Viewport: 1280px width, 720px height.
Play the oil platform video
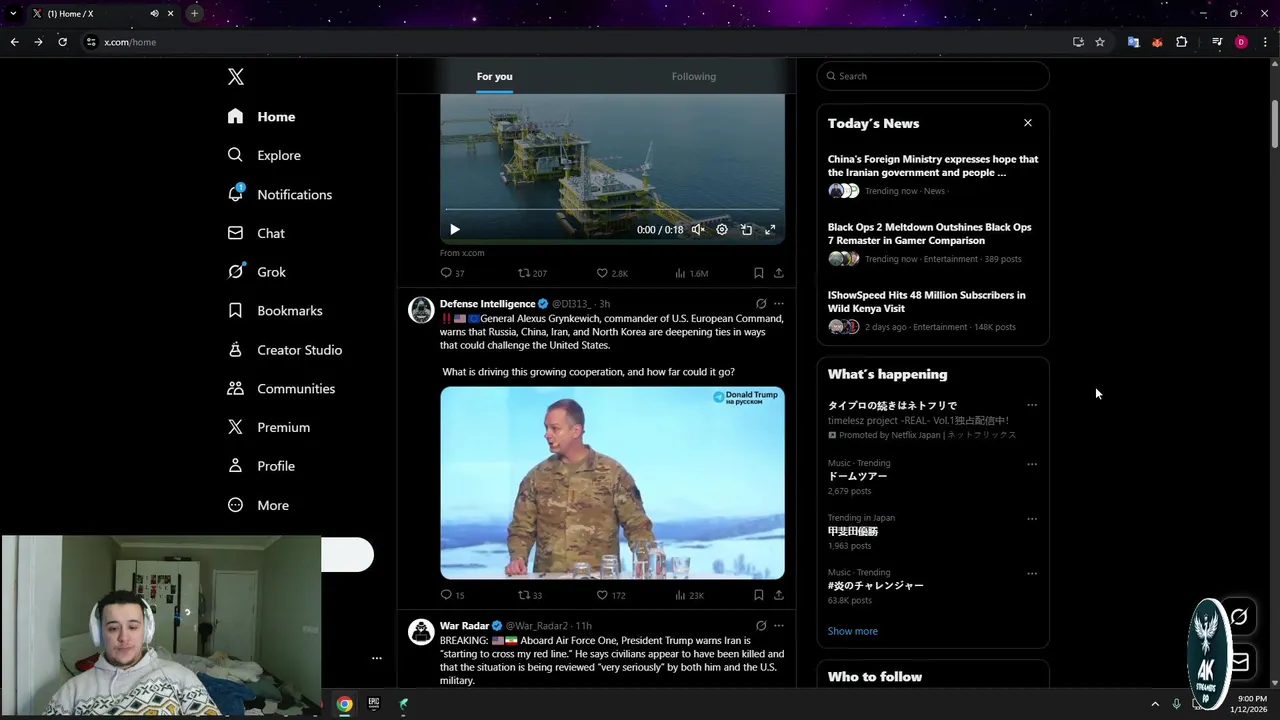[x=455, y=230]
